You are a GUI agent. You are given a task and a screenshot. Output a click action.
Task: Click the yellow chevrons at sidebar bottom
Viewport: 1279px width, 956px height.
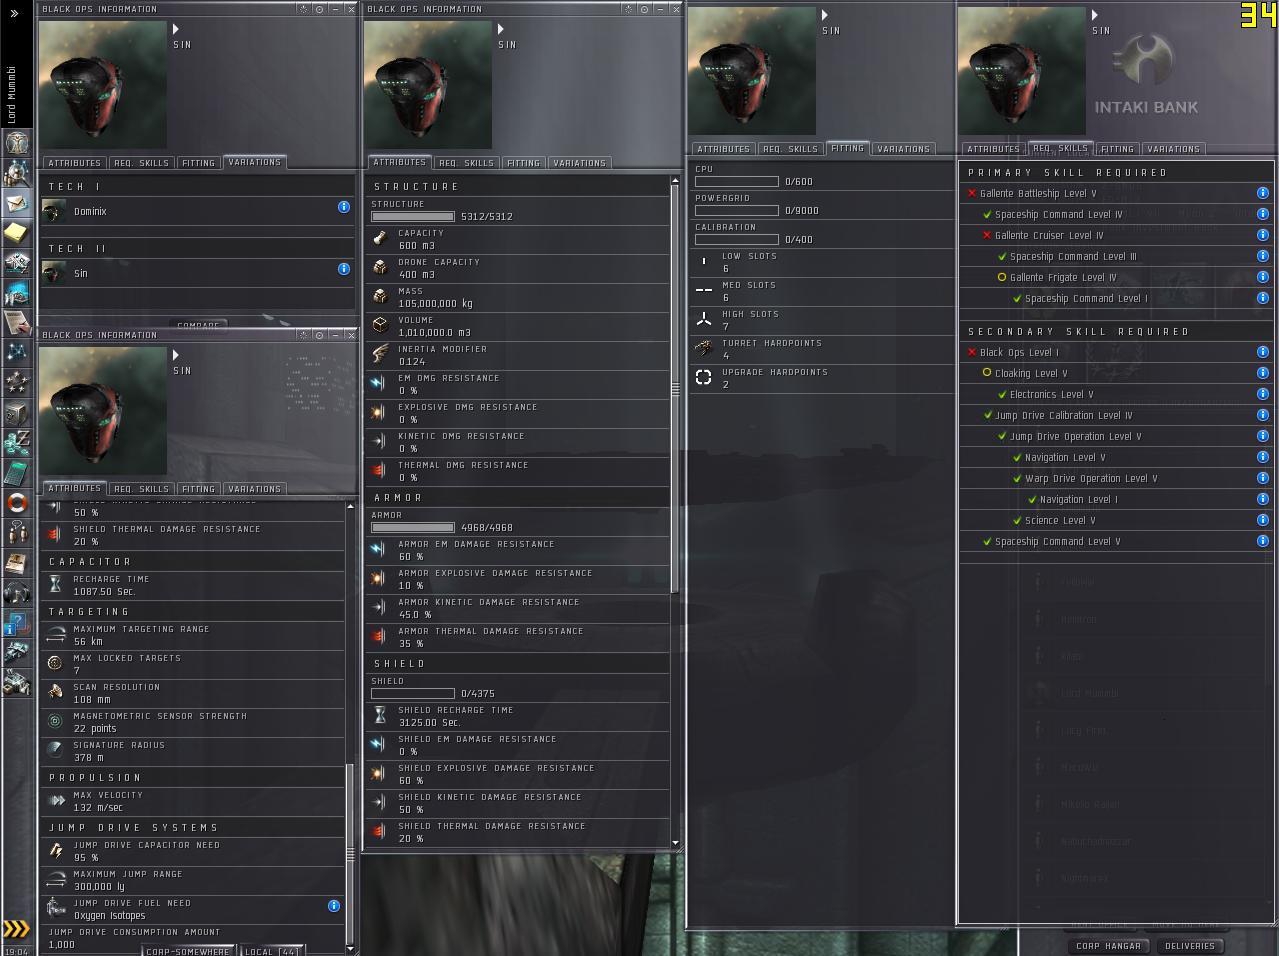16,929
